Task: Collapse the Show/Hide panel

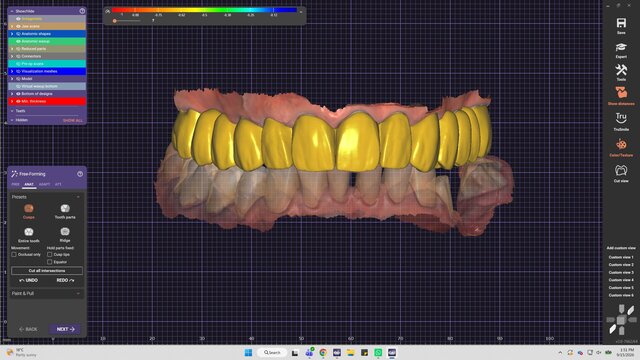Action: [12, 11]
